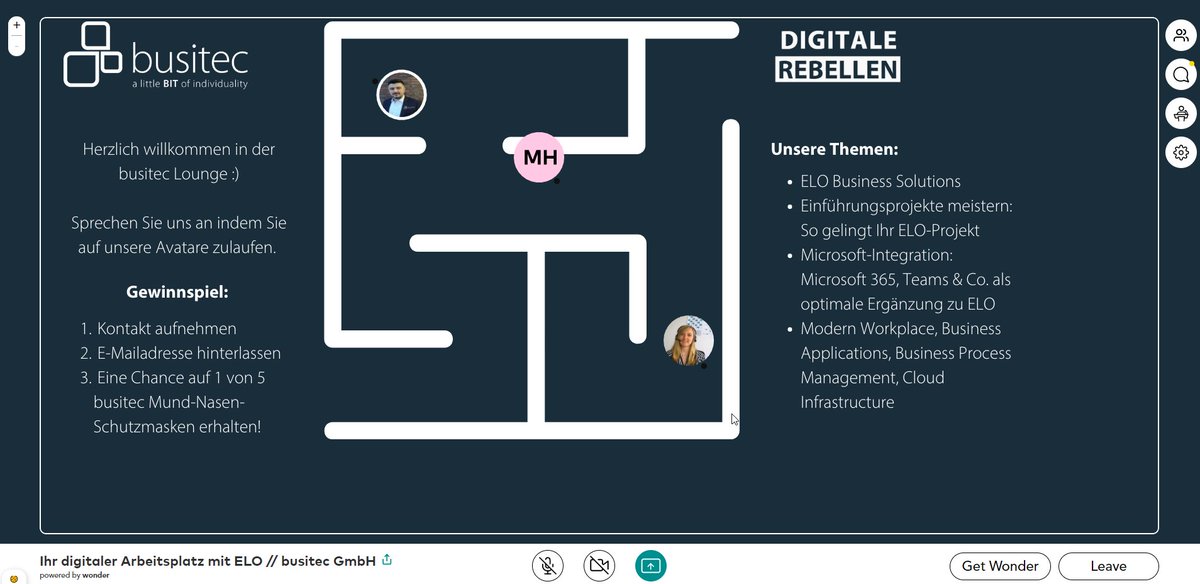Click the cookie icon in bottom-left corner
This screenshot has width=1200, height=584.
click(x=14, y=577)
